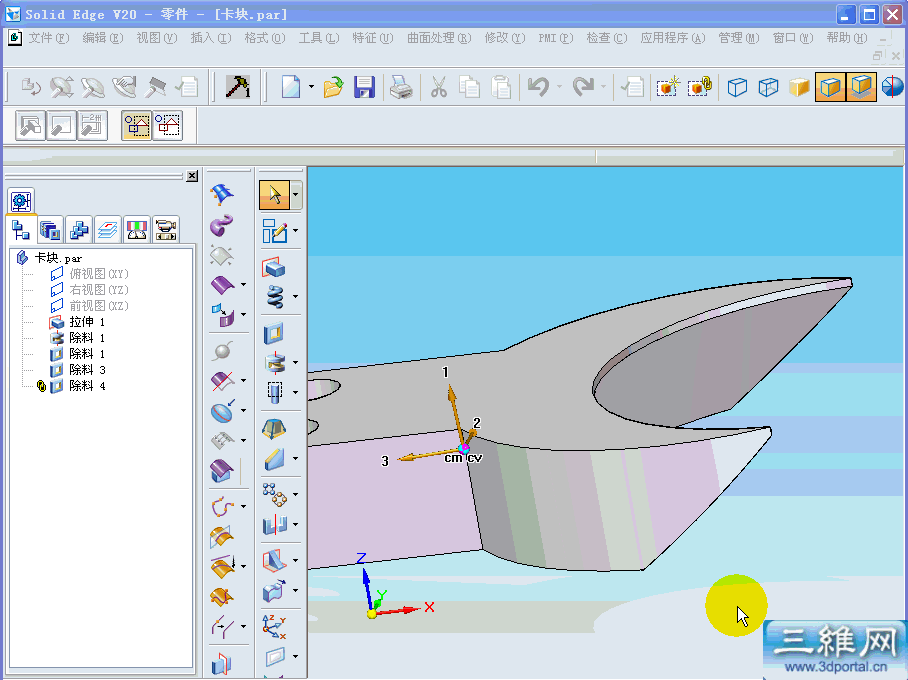Toggle the highlighted selection mode button
This screenshot has height=680, width=908.
(x=137, y=125)
